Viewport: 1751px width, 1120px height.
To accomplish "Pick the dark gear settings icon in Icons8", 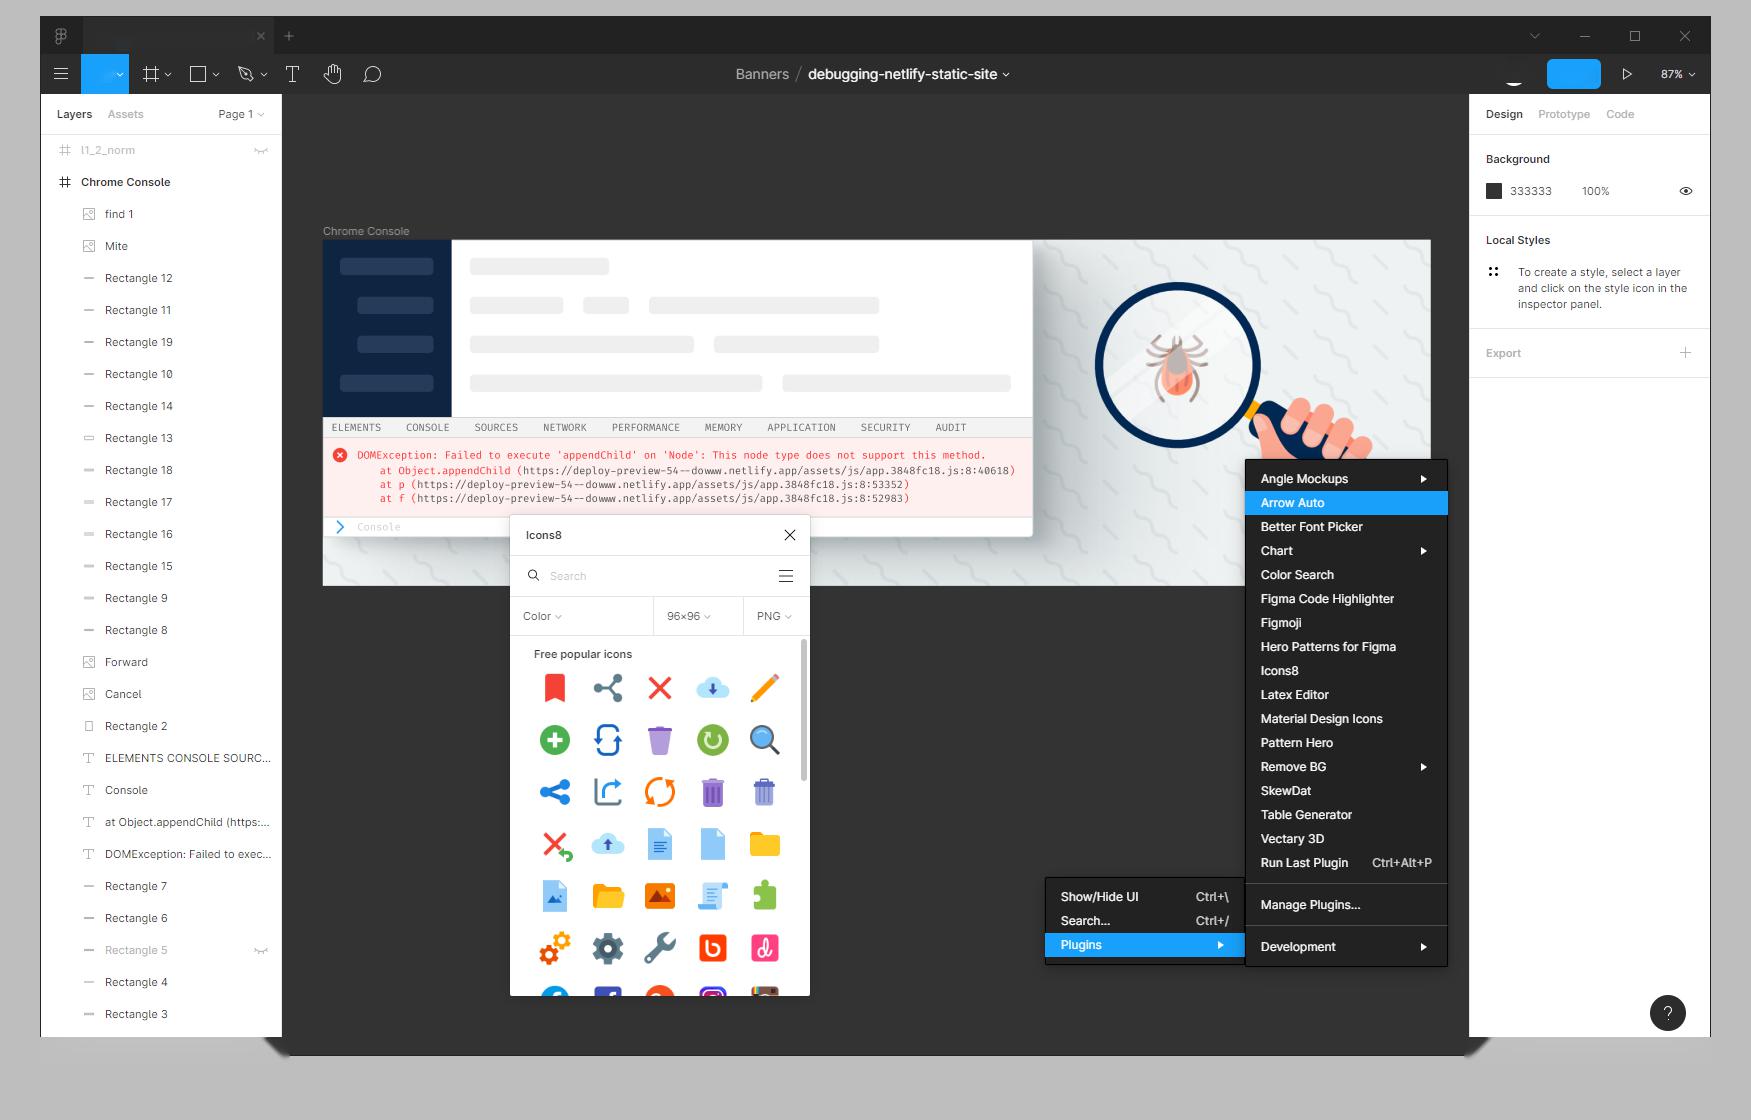I will pos(608,948).
